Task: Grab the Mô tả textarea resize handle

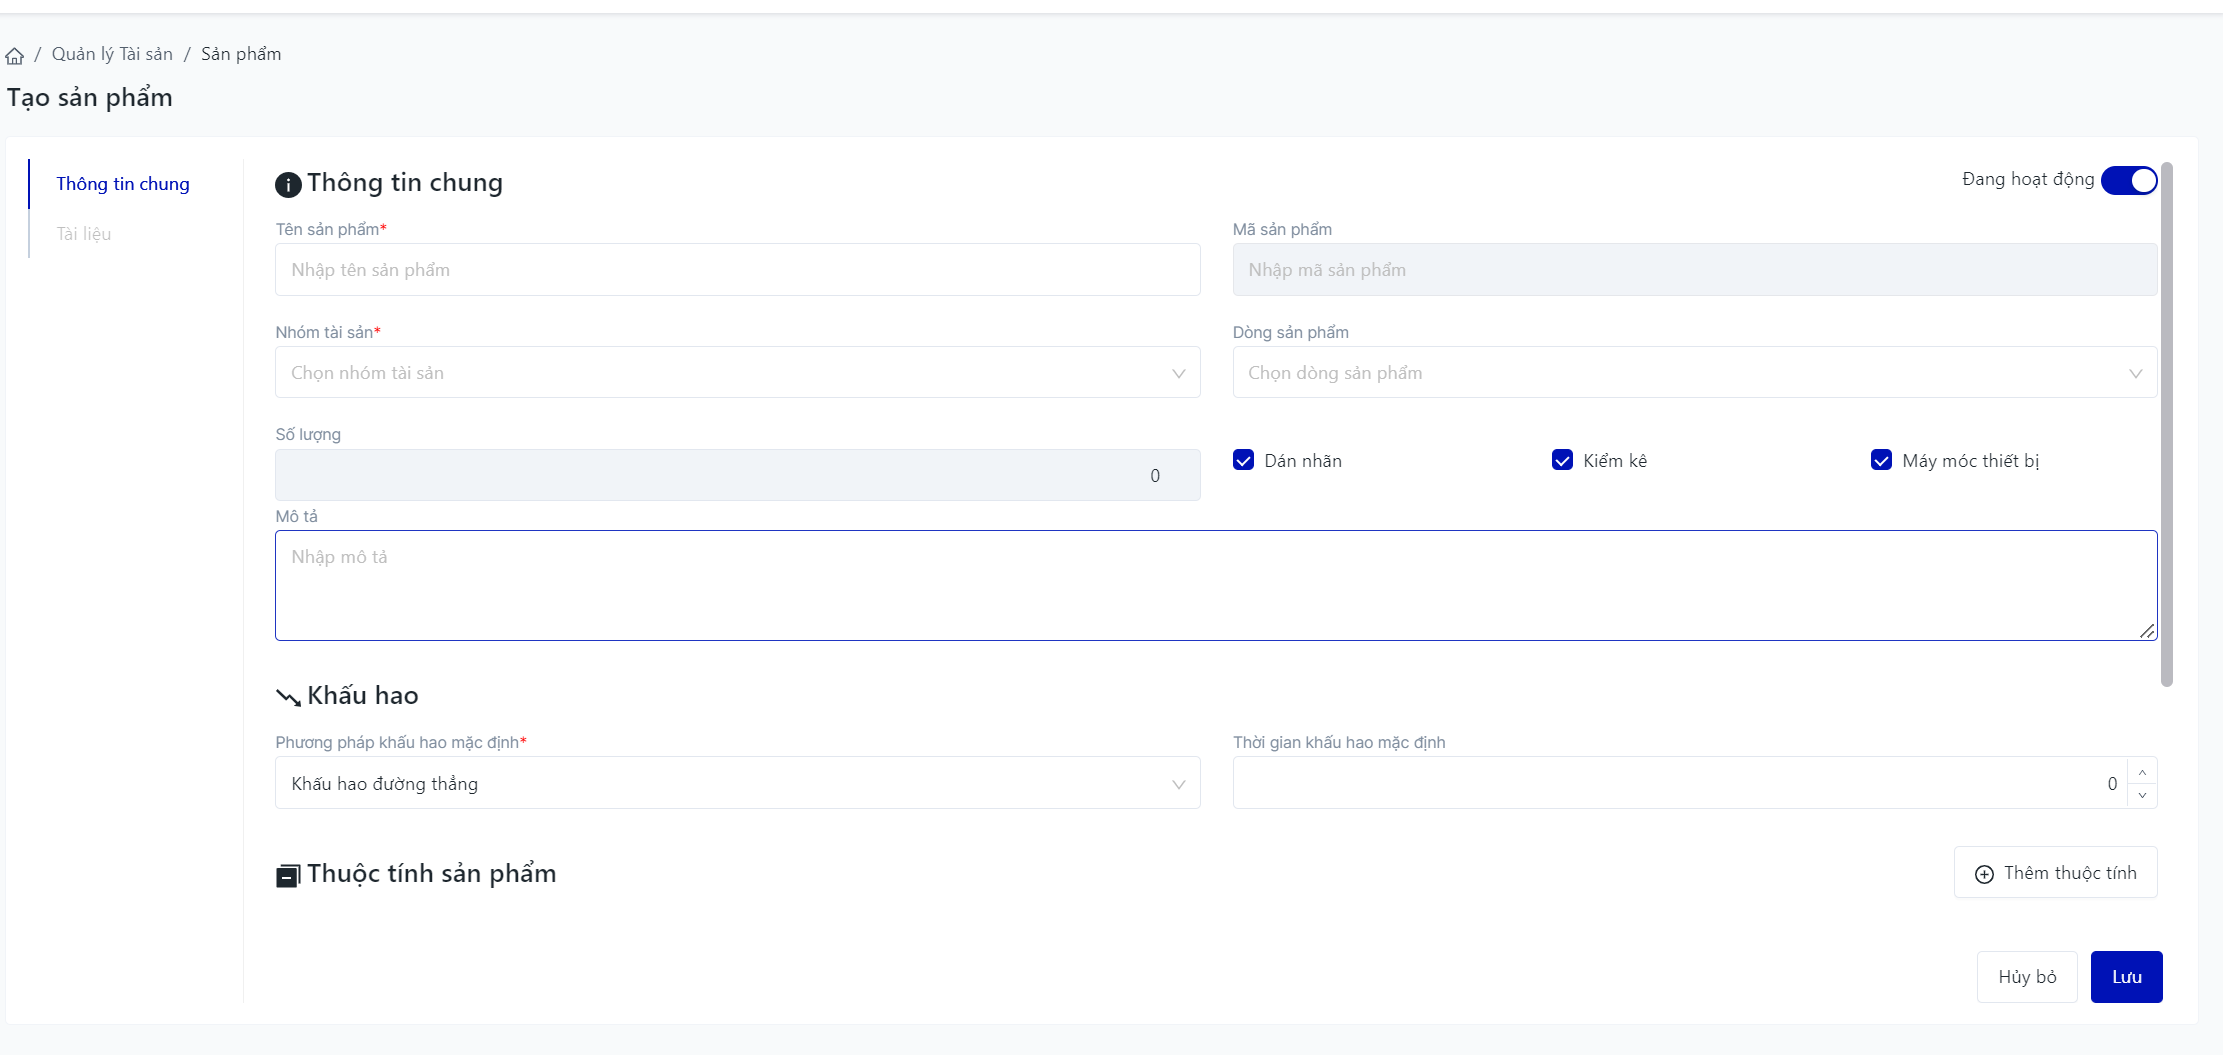Action: pyautogui.click(x=2147, y=631)
